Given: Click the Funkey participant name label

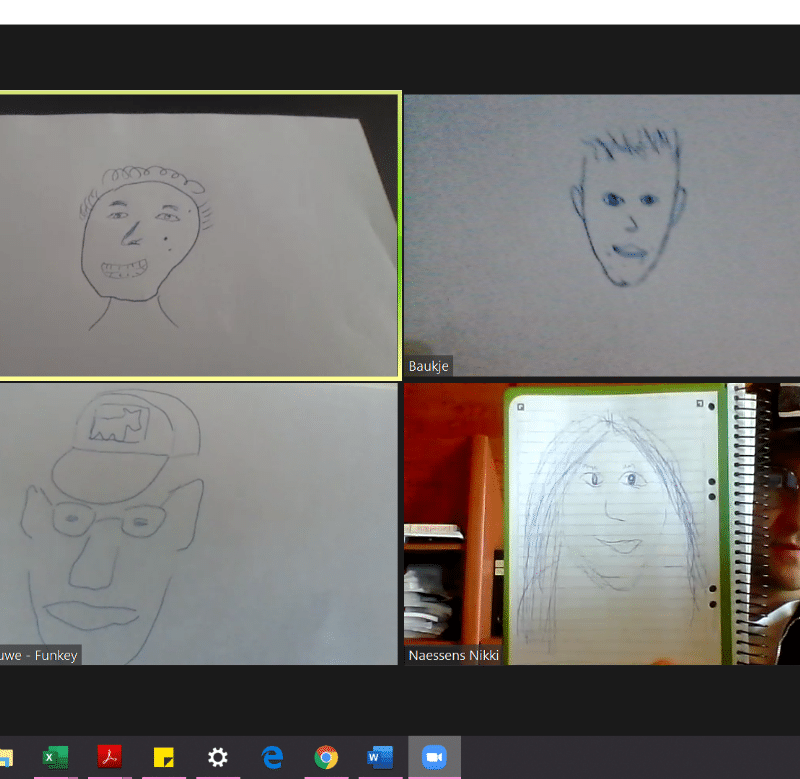Looking at the screenshot, I should click(x=38, y=655).
